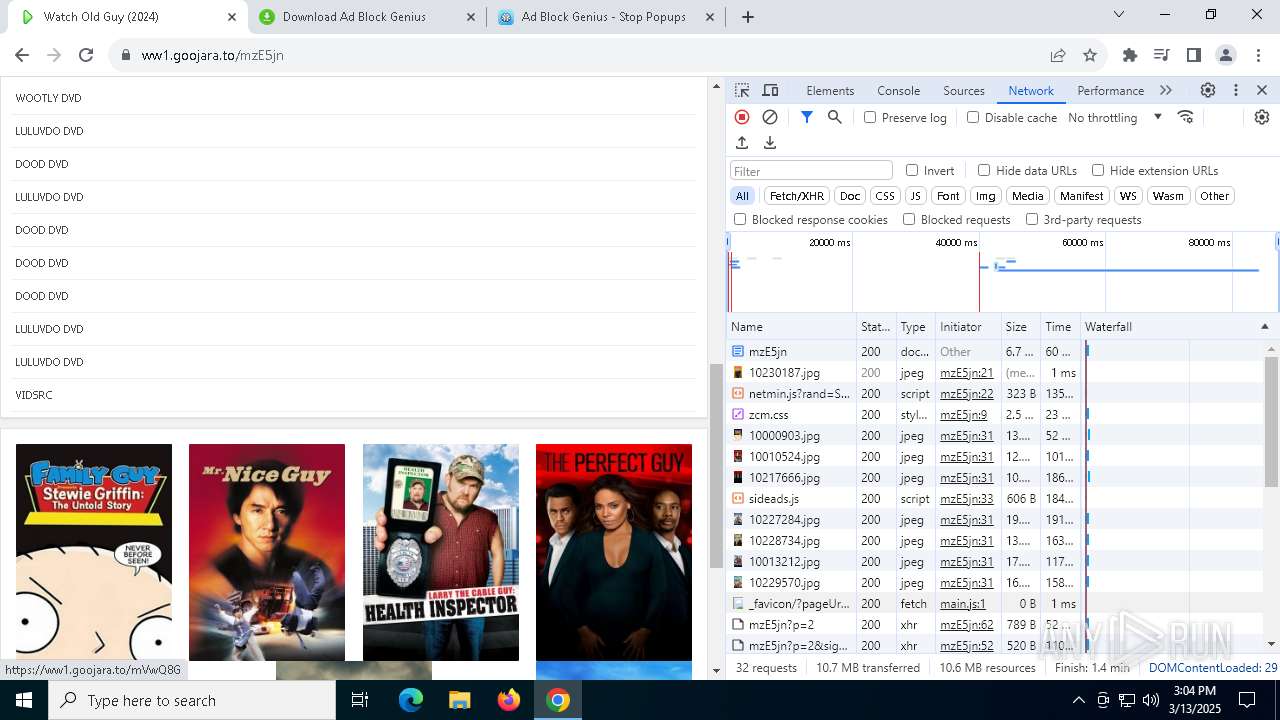Switch to the Sources tab
1280x720 pixels.
(x=964, y=90)
